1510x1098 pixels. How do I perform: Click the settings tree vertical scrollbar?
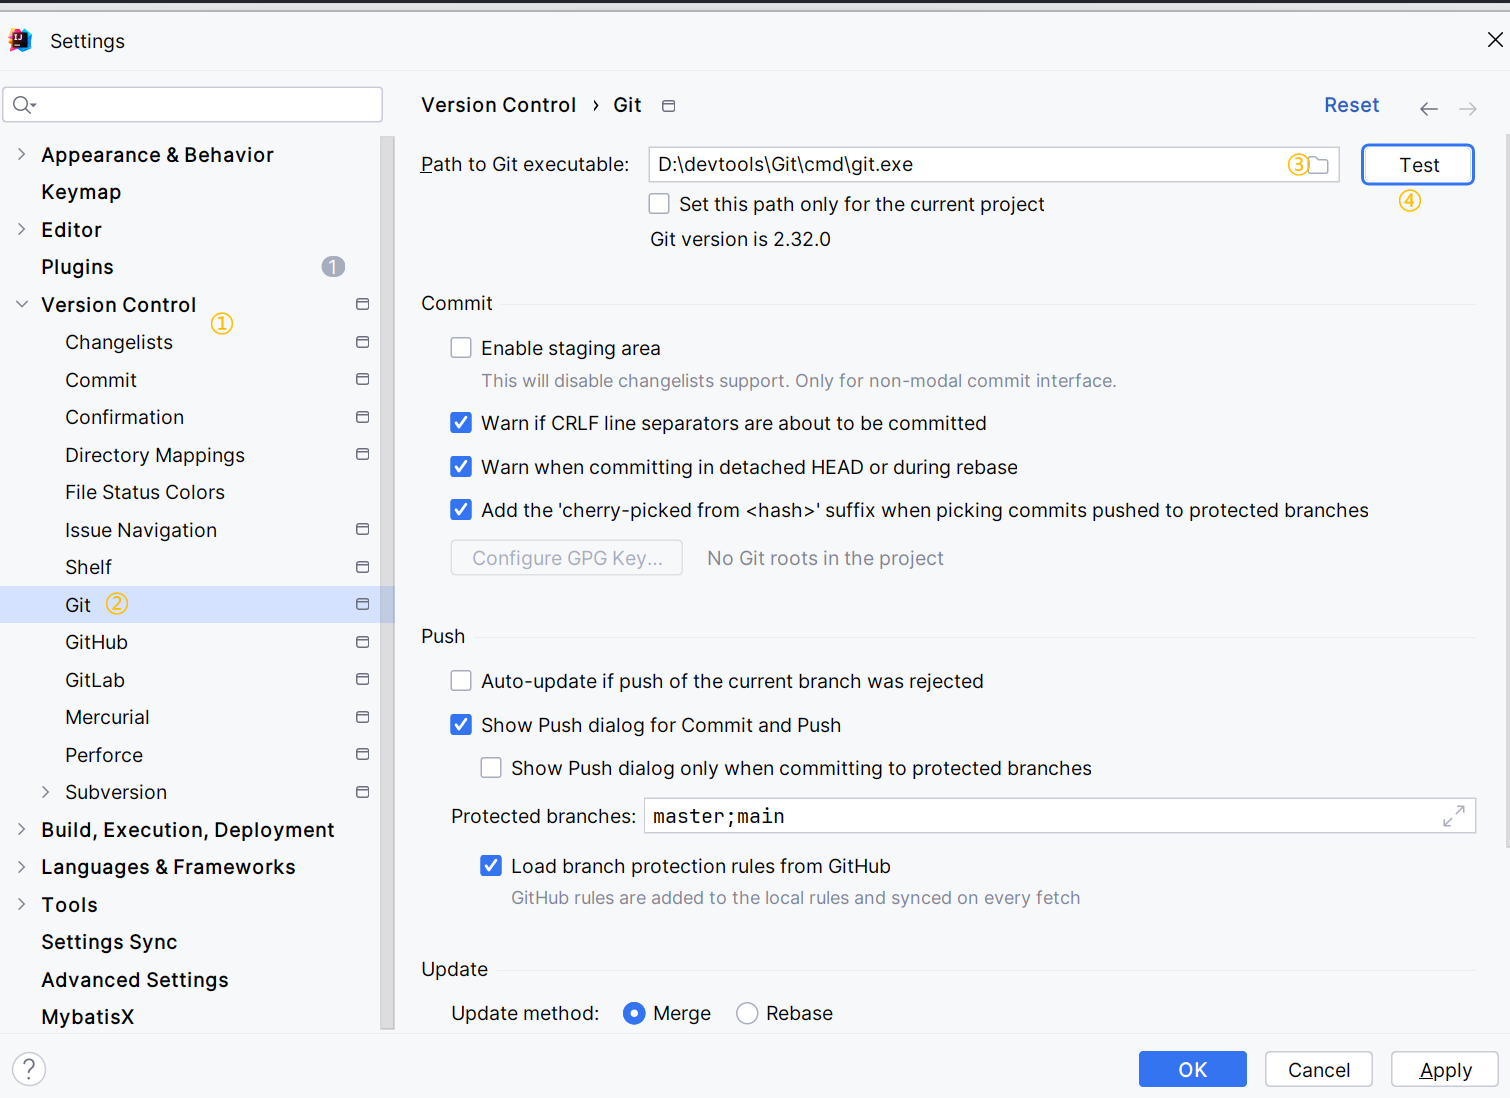[388, 583]
